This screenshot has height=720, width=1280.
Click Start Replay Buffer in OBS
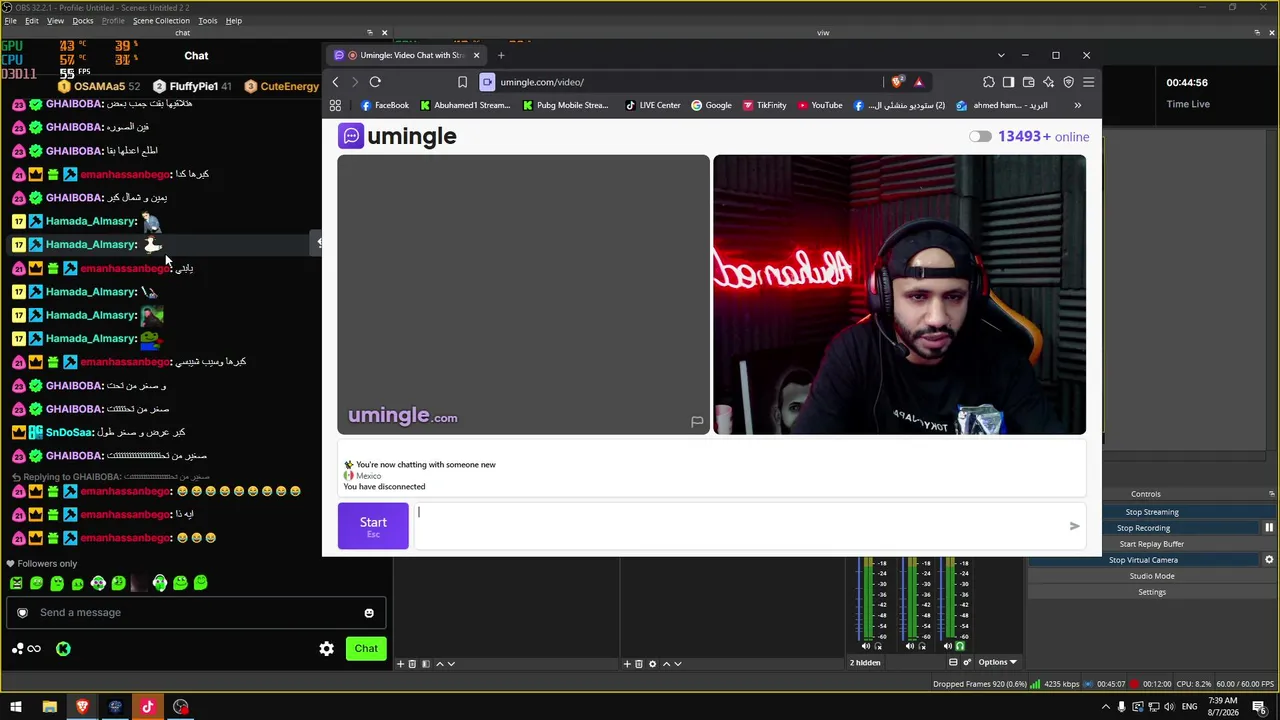point(1152,544)
